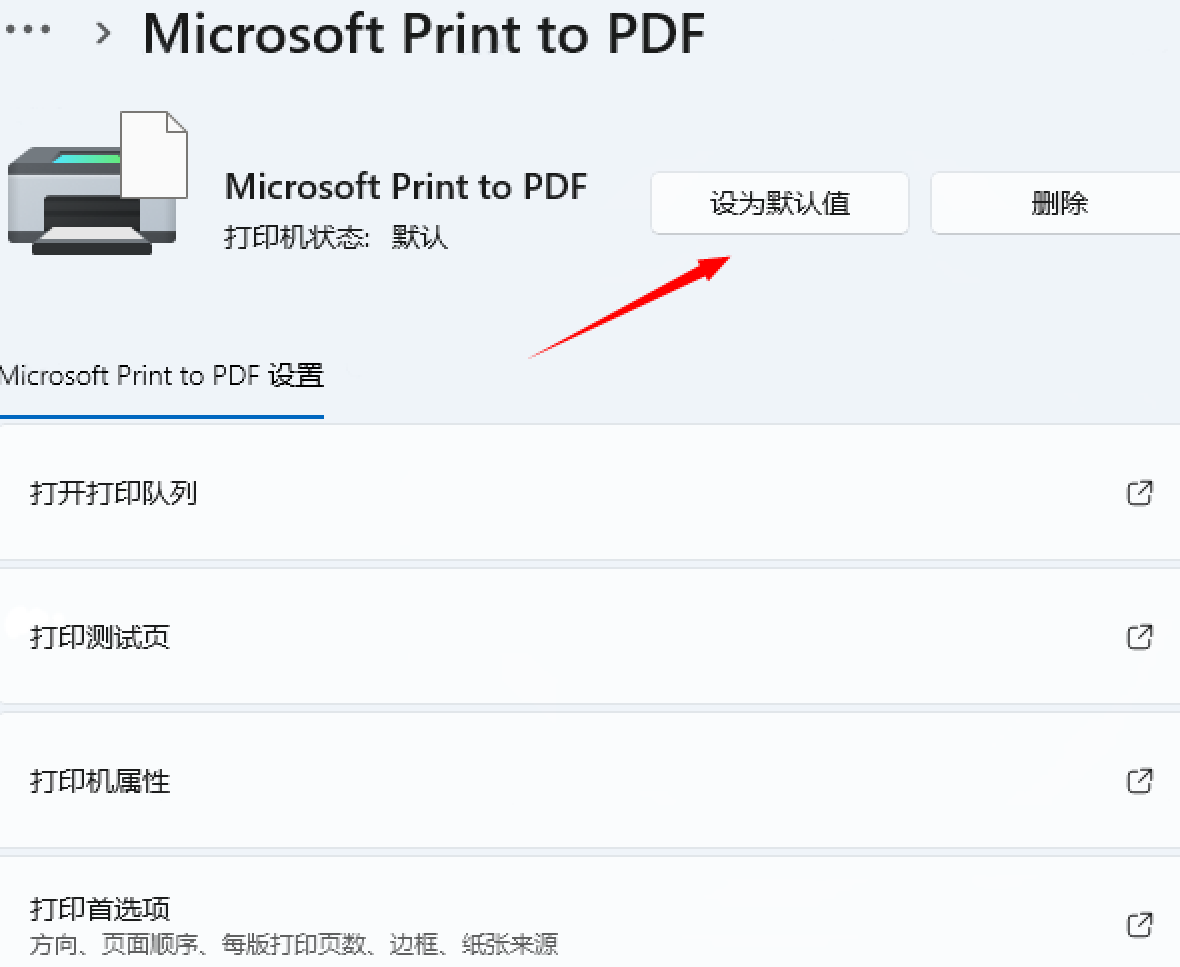Click the 删除 button

(1057, 203)
